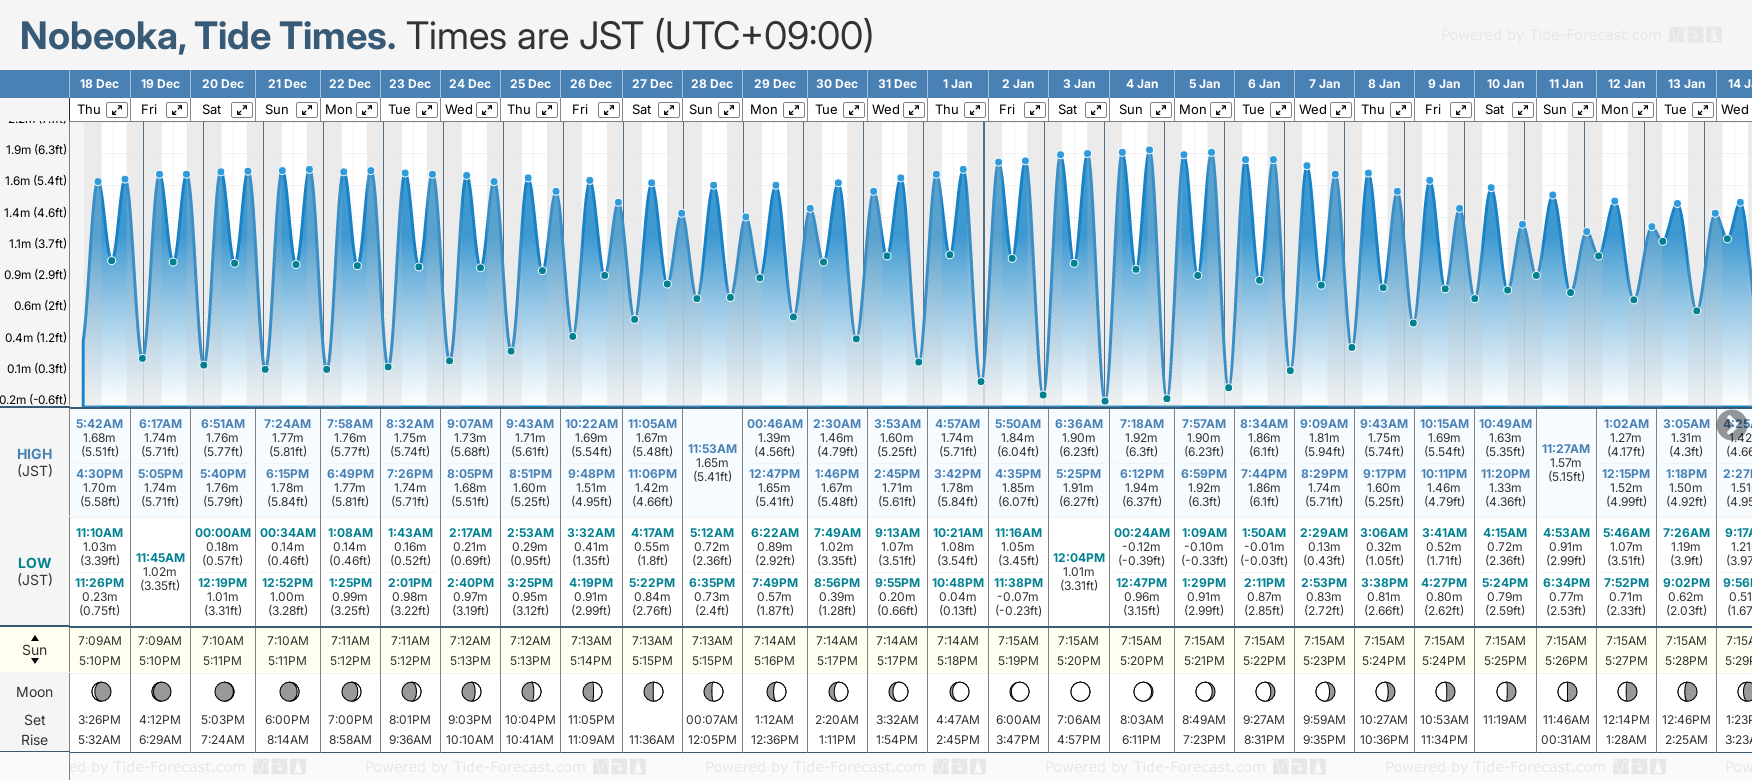Screen dimensions: 1752x780
Task: Expand the Sun 4 Jan day
Action: (x=1158, y=110)
